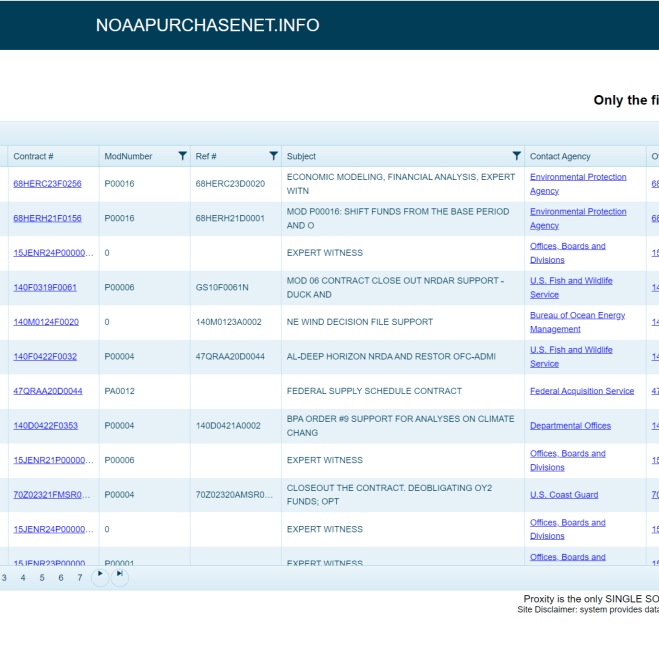
Task: Open the Subject column filter icon
Action: pos(517,156)
